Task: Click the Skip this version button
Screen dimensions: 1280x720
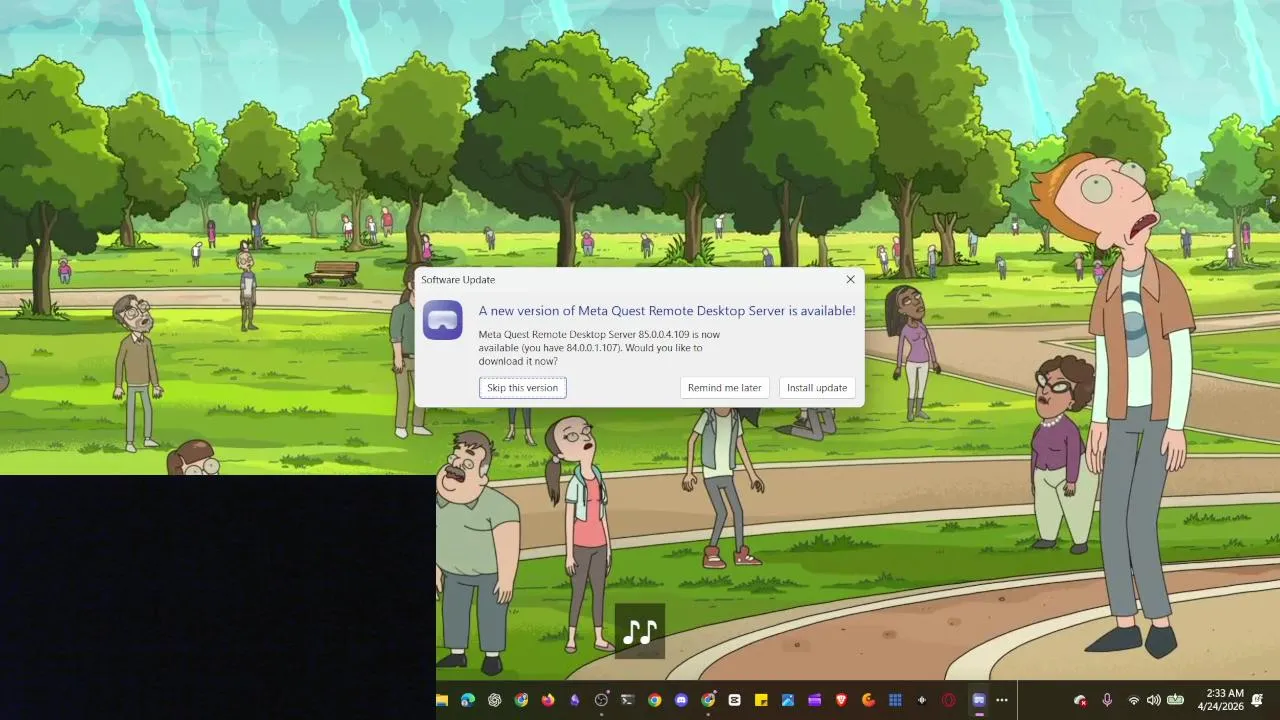Action: [522, 388]
